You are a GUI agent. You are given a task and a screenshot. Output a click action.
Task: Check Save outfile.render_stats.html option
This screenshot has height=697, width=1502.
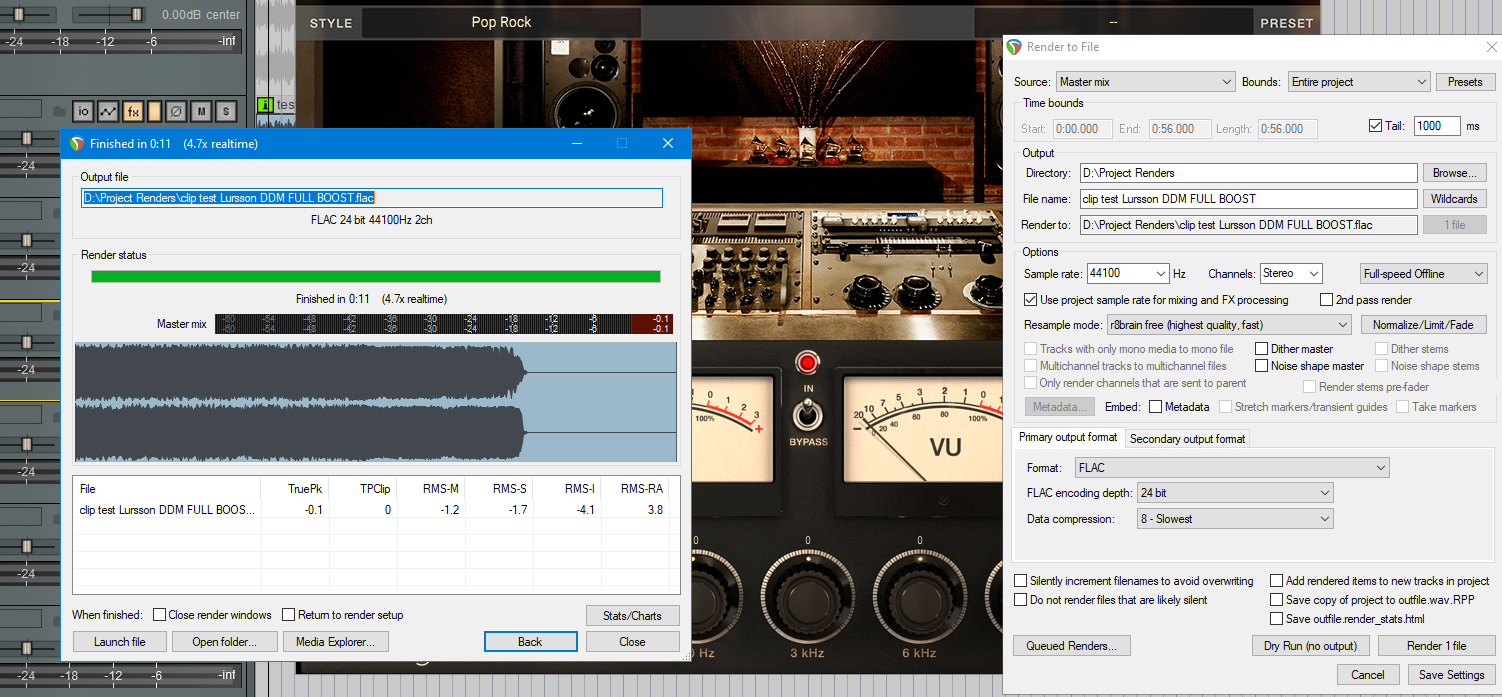point(1277,619)
